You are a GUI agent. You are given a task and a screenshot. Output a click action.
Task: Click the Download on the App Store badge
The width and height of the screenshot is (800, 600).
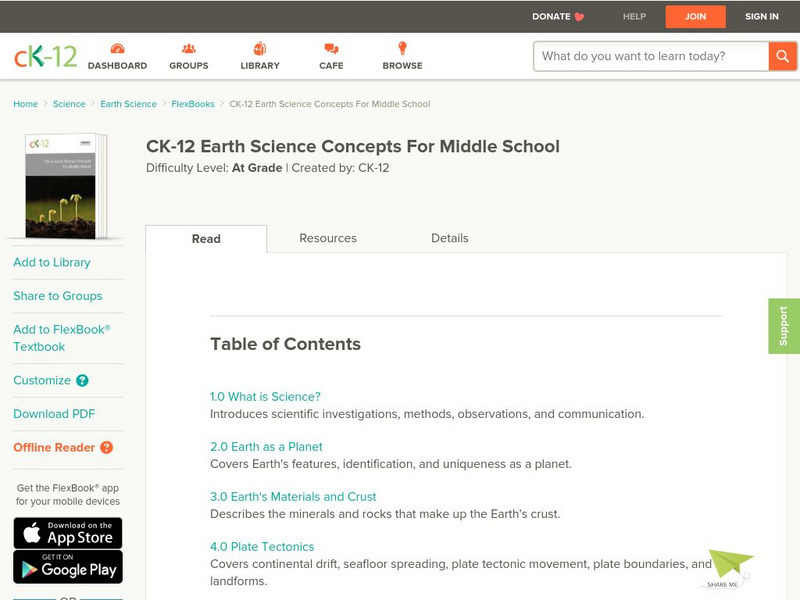pos(68,533)
